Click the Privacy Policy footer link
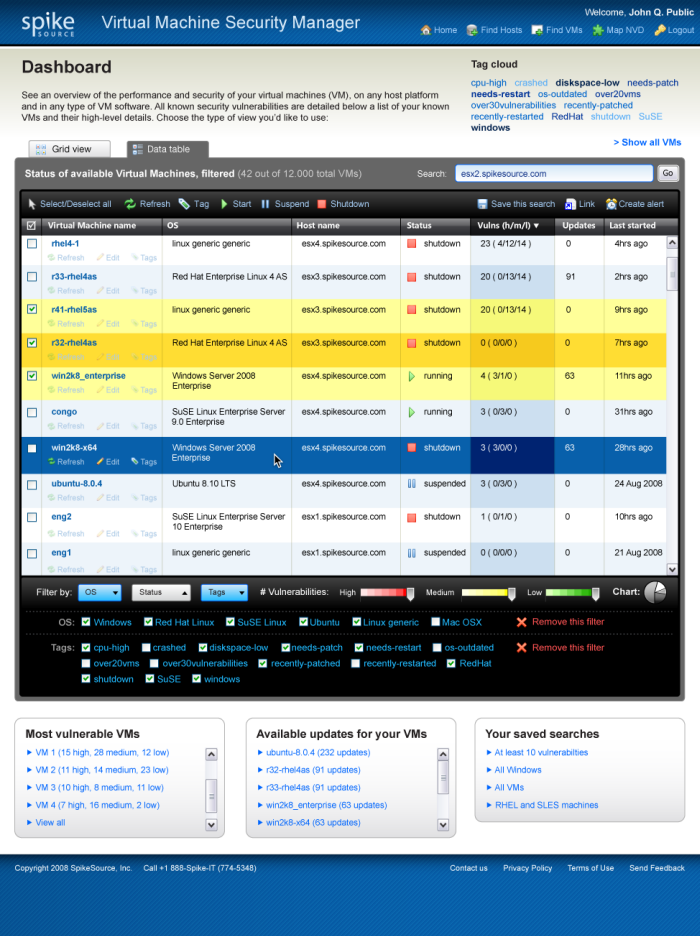 pyautogui.click(x=528, y=869)
